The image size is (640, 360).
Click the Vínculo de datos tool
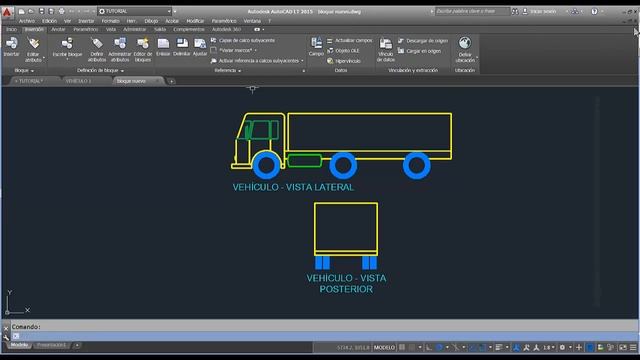pos(386,49)
